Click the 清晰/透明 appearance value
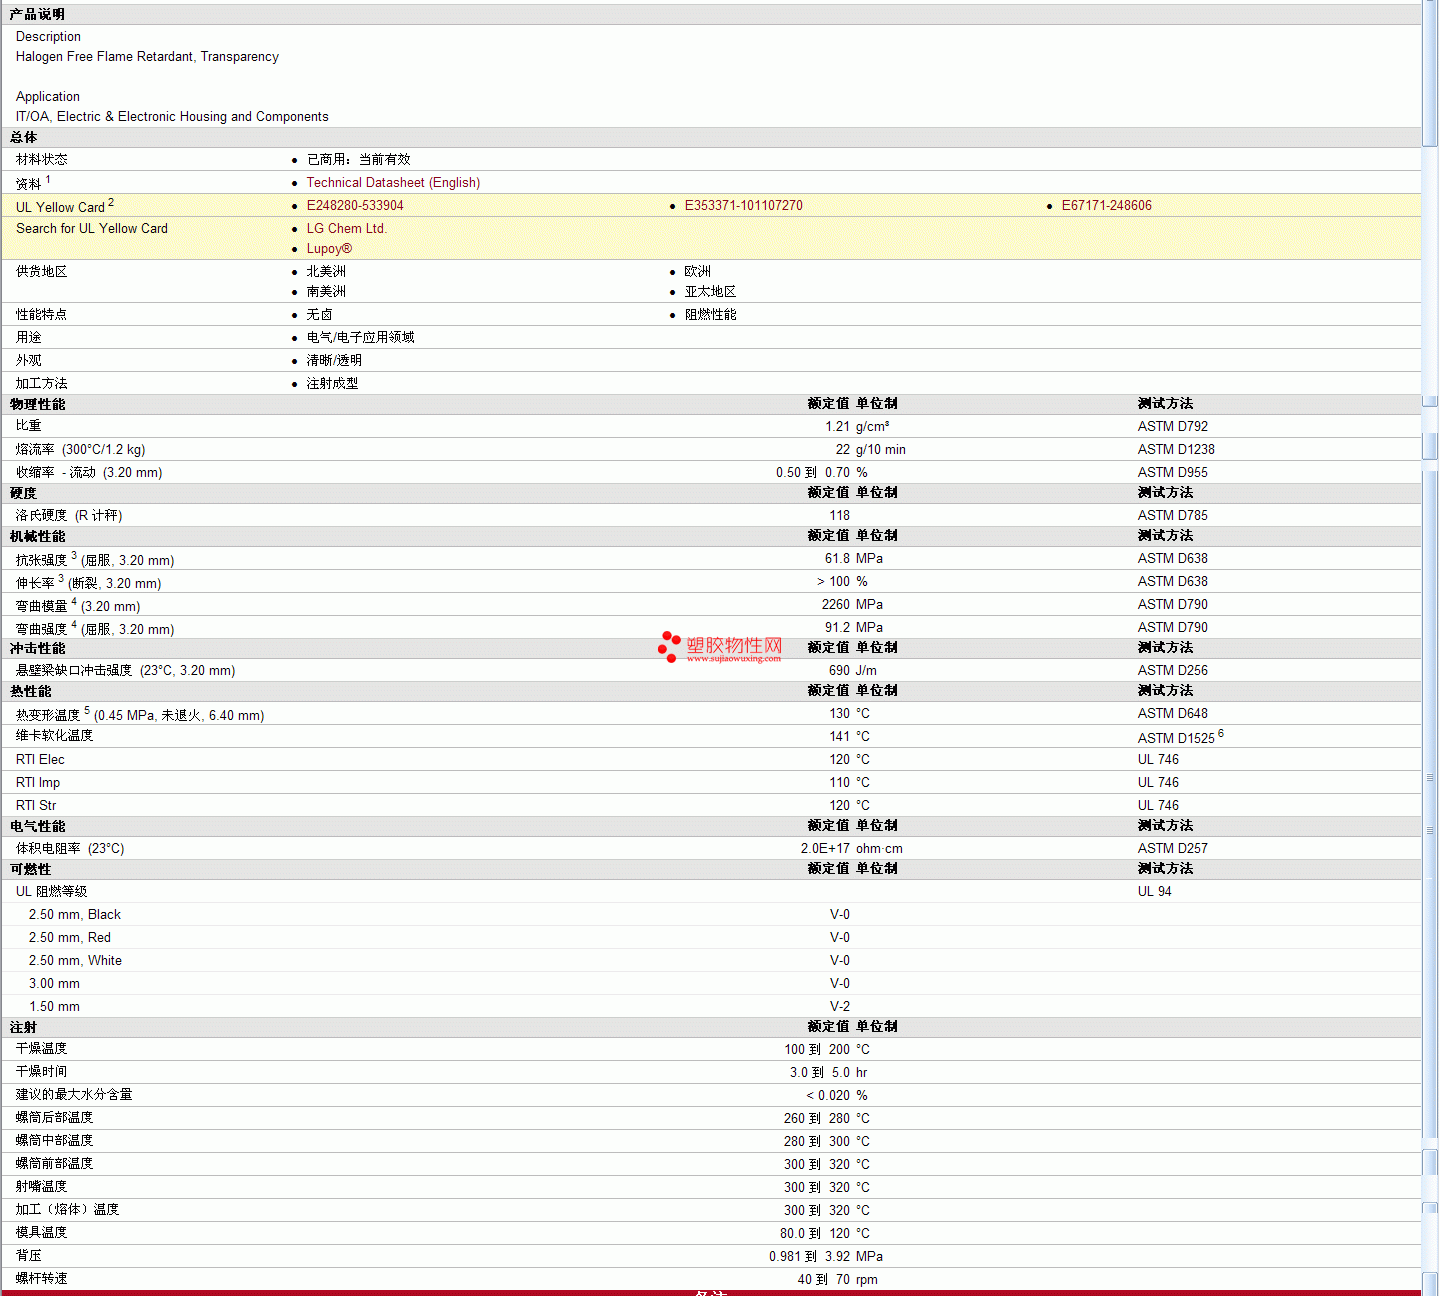Screen dimensions: 1440x1296 coord(335,361)
